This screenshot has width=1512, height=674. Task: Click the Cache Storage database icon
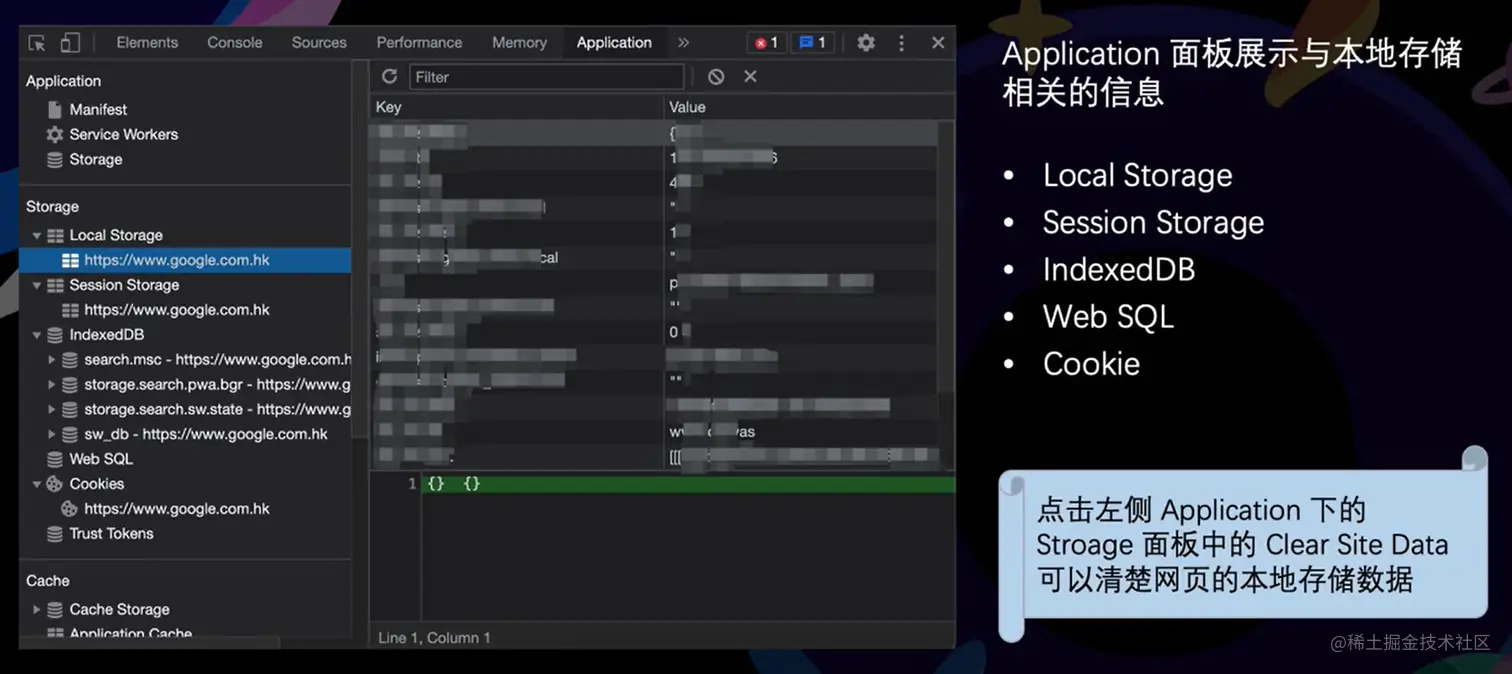55,610
